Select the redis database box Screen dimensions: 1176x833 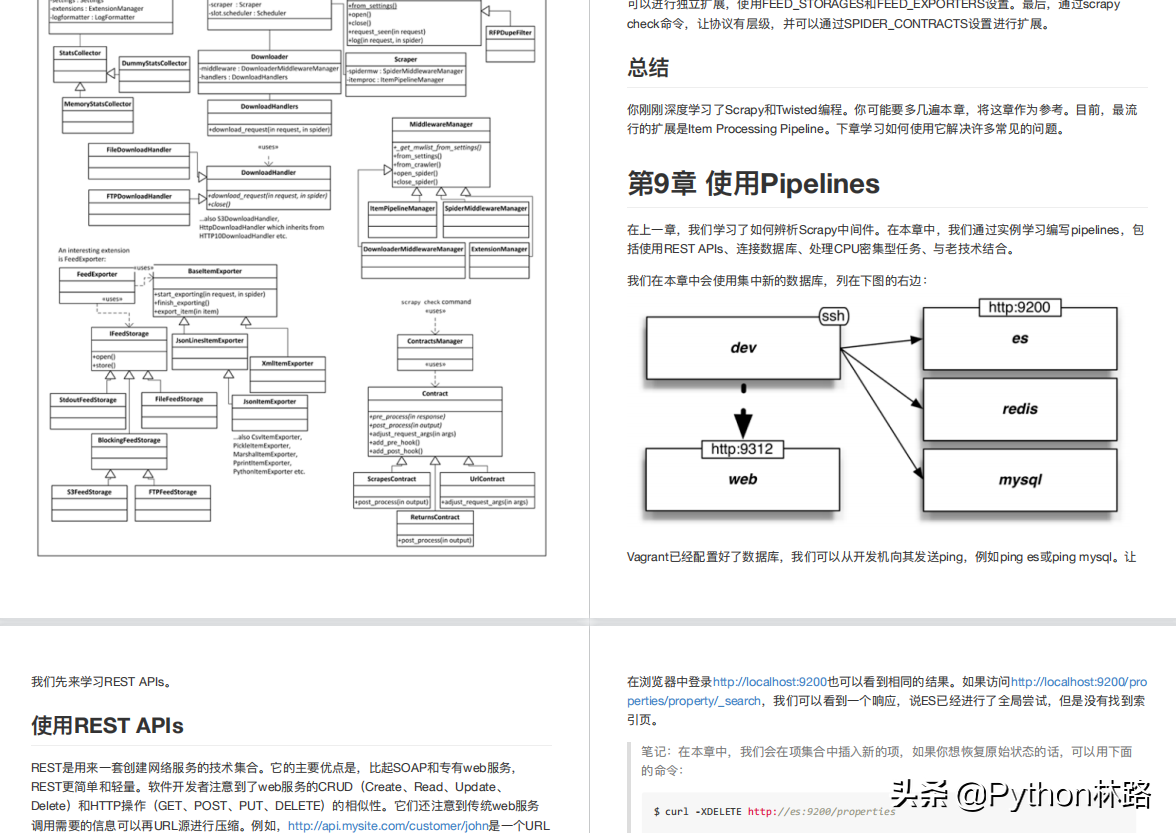[x=1020, y=409]
